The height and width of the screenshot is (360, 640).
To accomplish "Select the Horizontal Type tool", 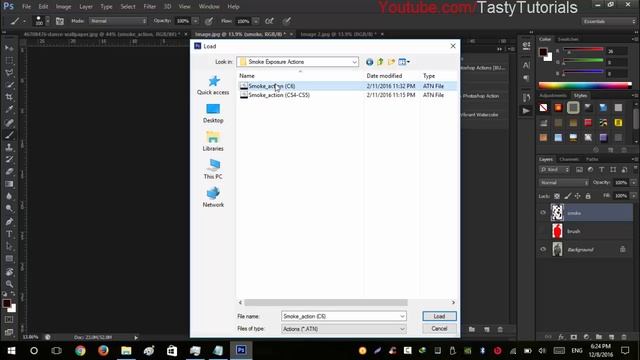I will click(9, 234).
